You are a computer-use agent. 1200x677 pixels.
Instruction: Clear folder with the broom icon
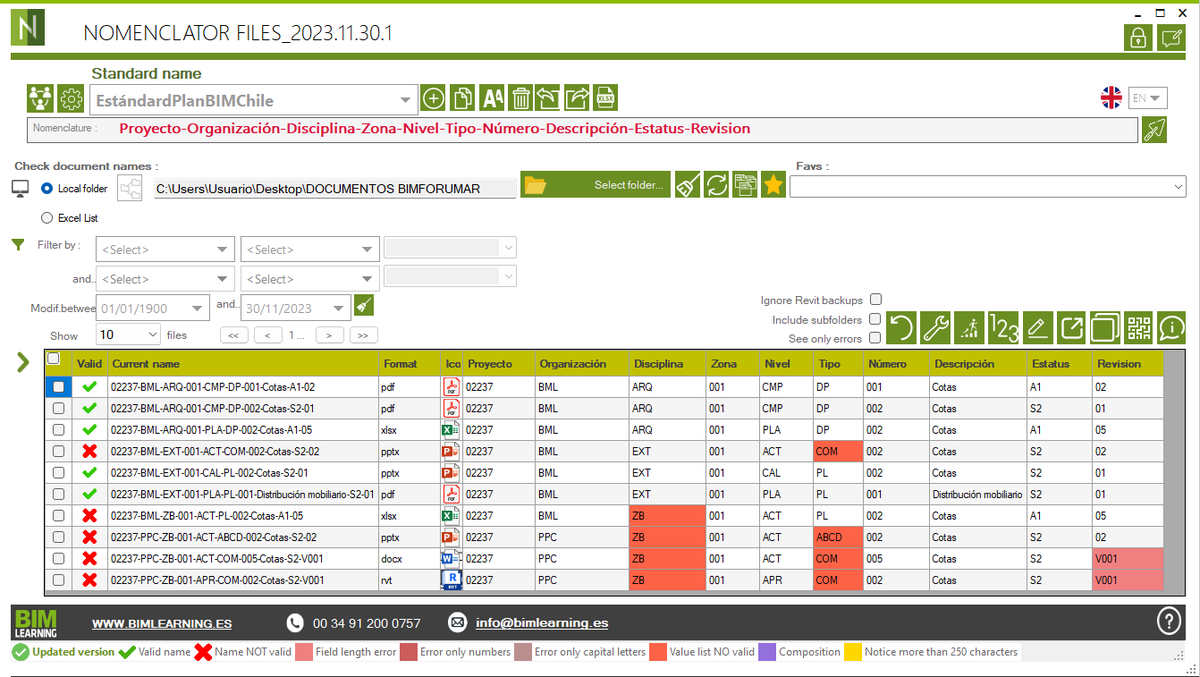[687, 185]
